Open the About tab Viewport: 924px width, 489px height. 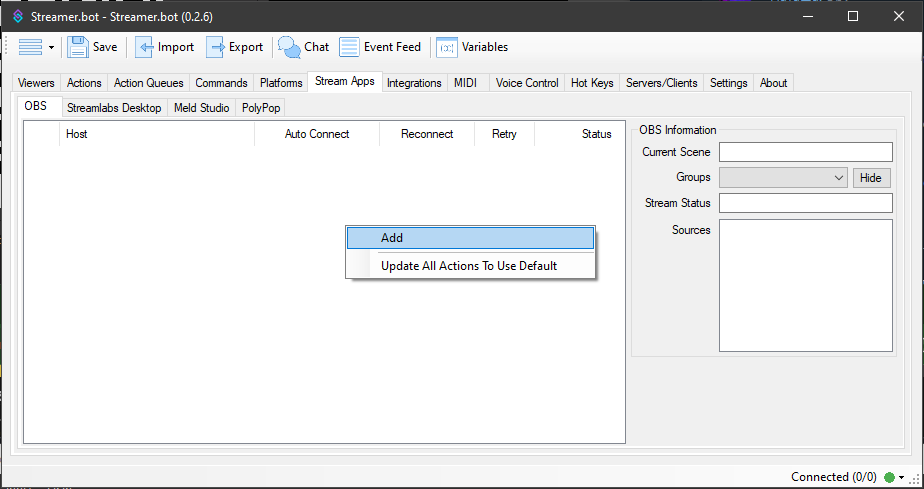click(x=773, y=83)
